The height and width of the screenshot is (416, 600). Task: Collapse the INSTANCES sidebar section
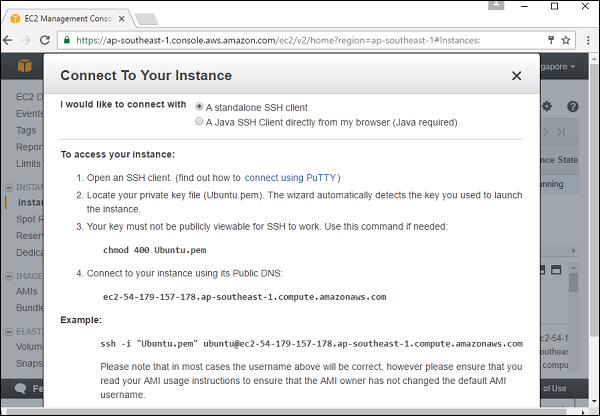point(9,187)
